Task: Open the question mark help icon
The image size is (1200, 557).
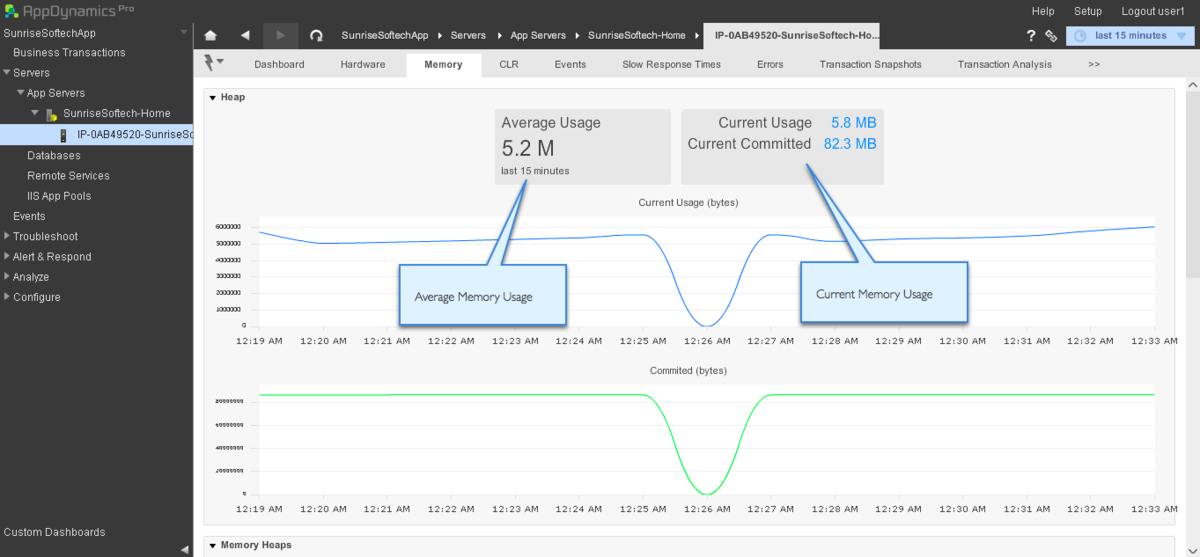Action: tap(1031, 35)
